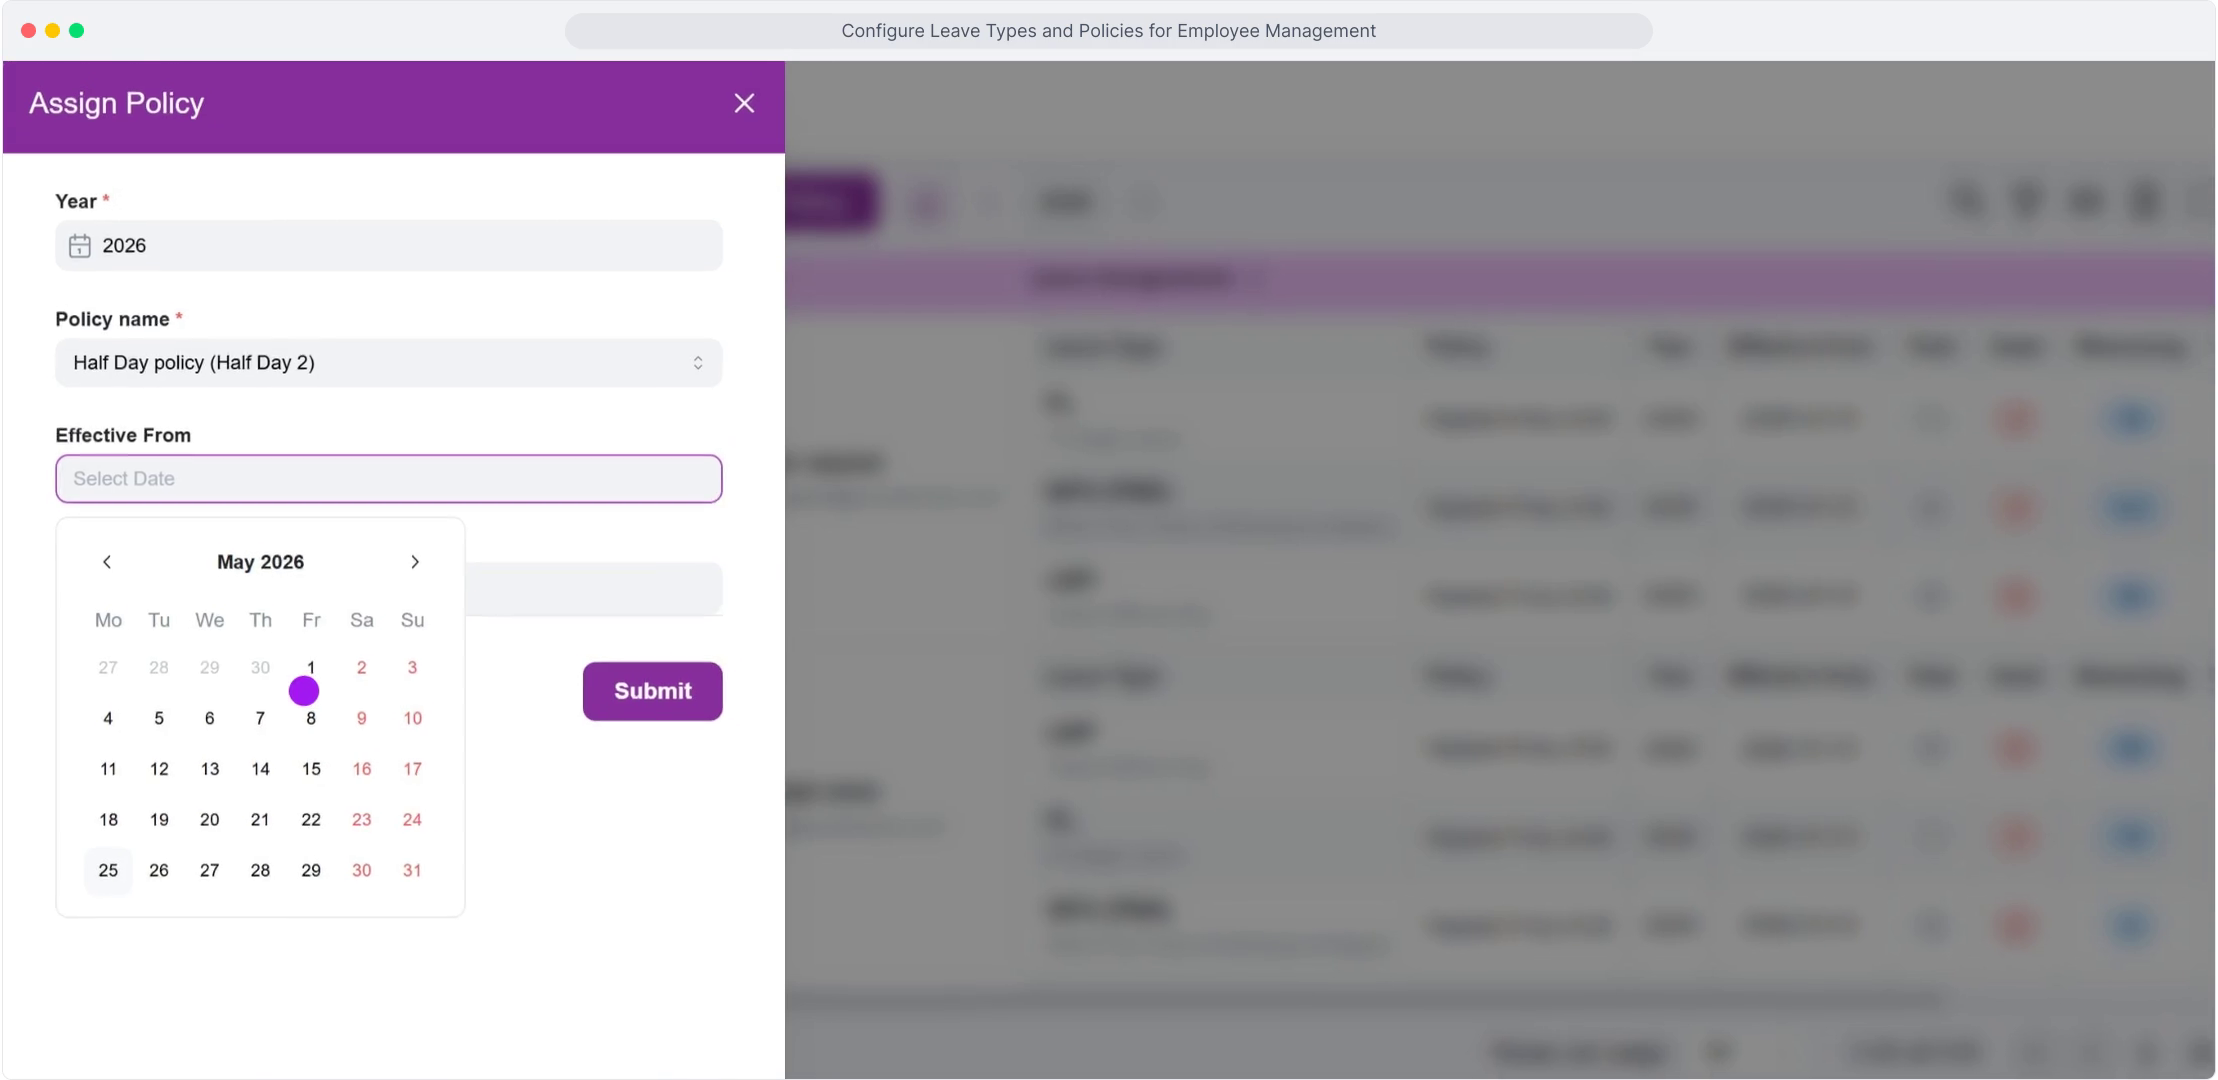Image resolution: width=2218 pixels, height=1080 pixels.
Task: Click the calendar icon in Year field
Action: pos(80,246)
